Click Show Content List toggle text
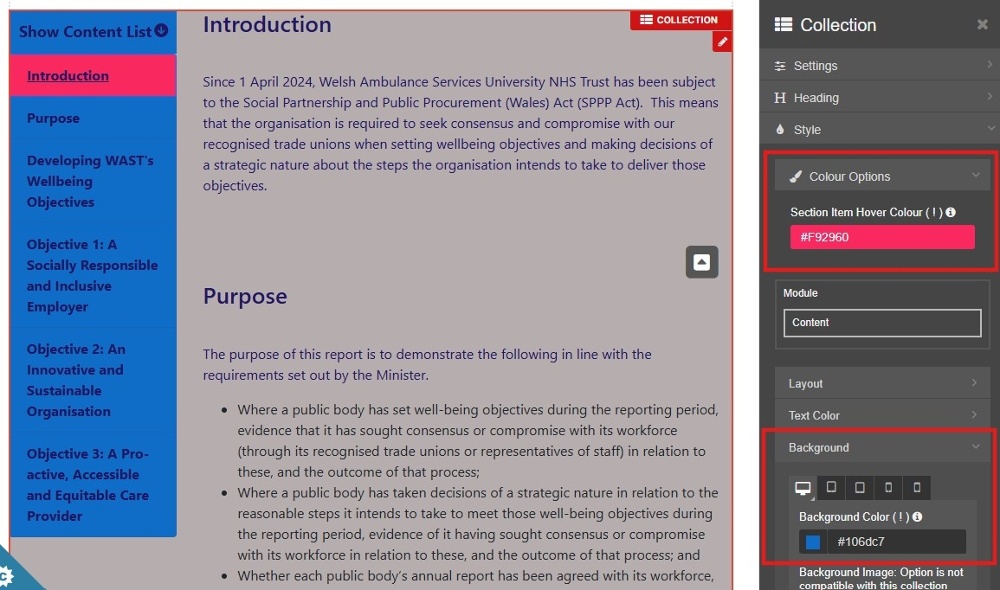The width and height of the screenshot is (1000, 590). tap(85, 31)
